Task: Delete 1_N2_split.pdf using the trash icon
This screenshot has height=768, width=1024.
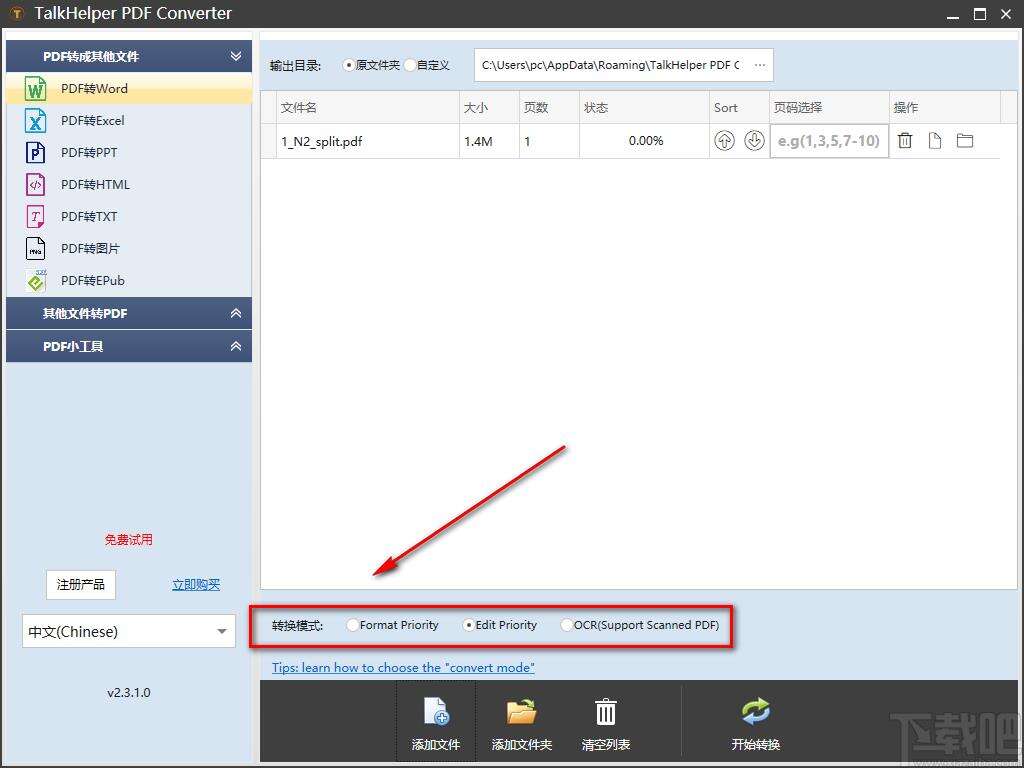Action: tap(905, 140)
